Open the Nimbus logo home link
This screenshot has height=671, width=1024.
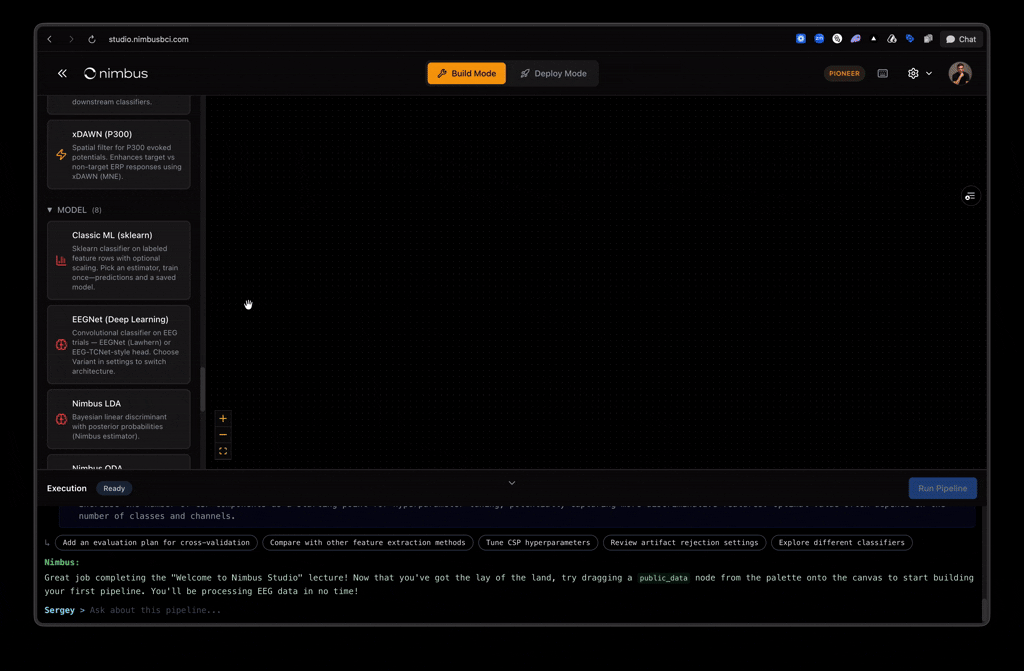pyautogui.click(x=116, y=73)
